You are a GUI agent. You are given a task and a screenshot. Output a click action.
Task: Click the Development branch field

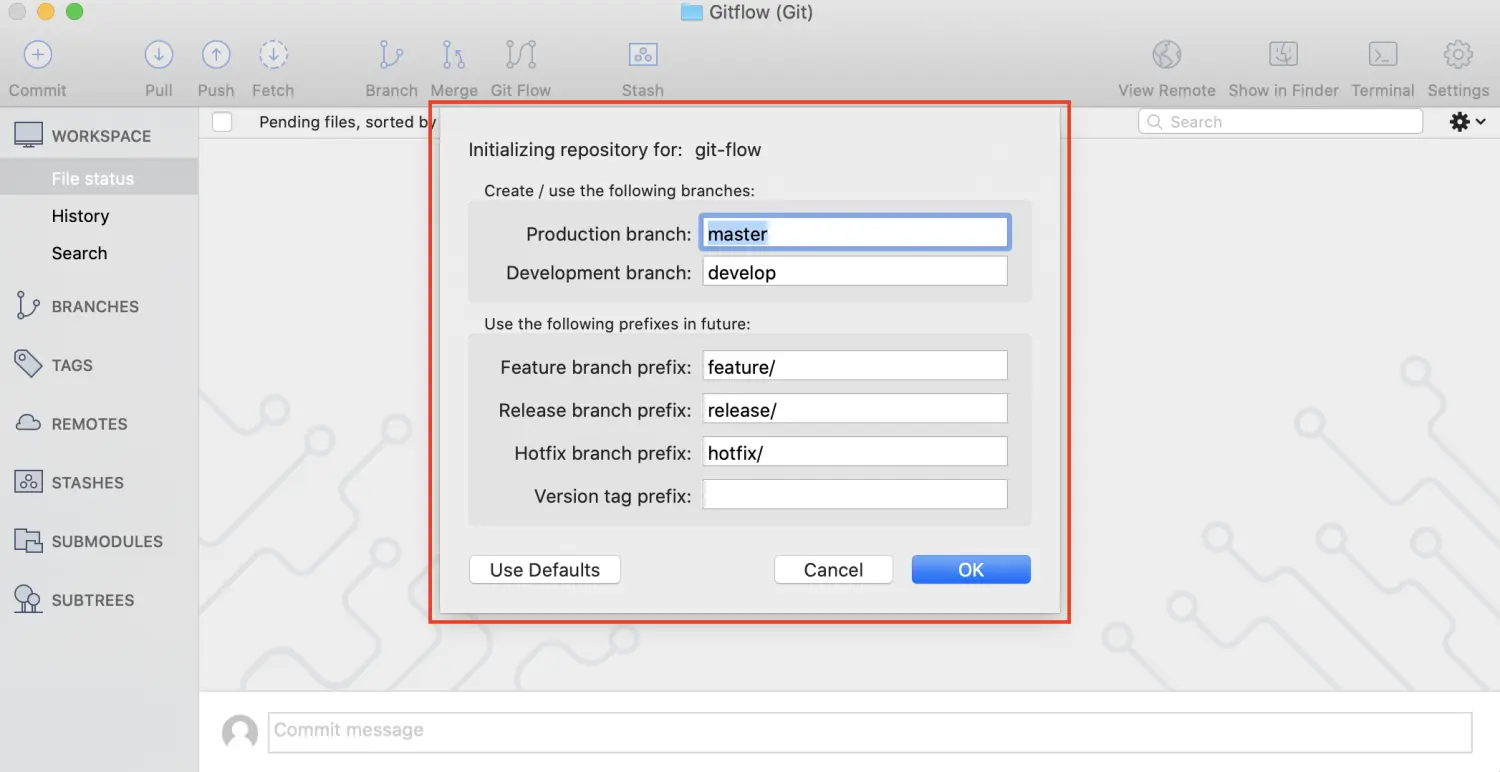tap(855, 272)
